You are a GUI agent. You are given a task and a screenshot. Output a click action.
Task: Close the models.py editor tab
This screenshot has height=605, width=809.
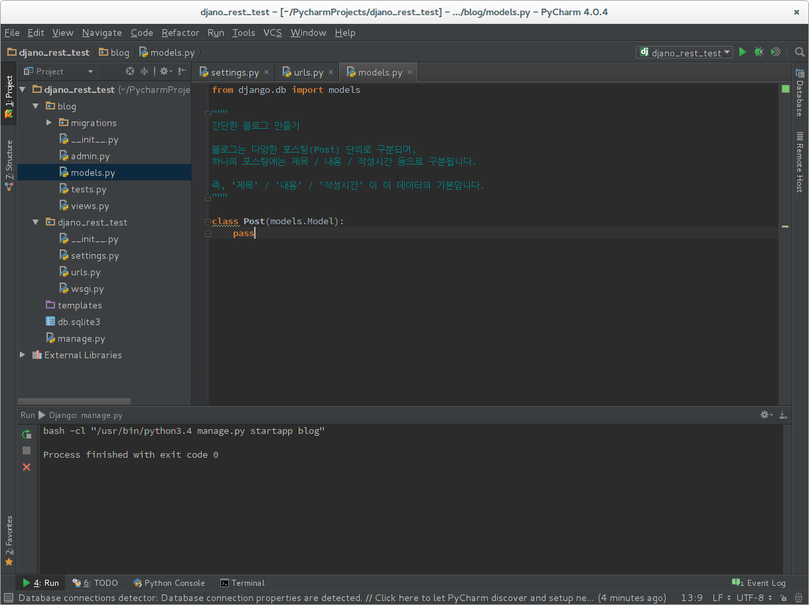(x=410, y=72)
